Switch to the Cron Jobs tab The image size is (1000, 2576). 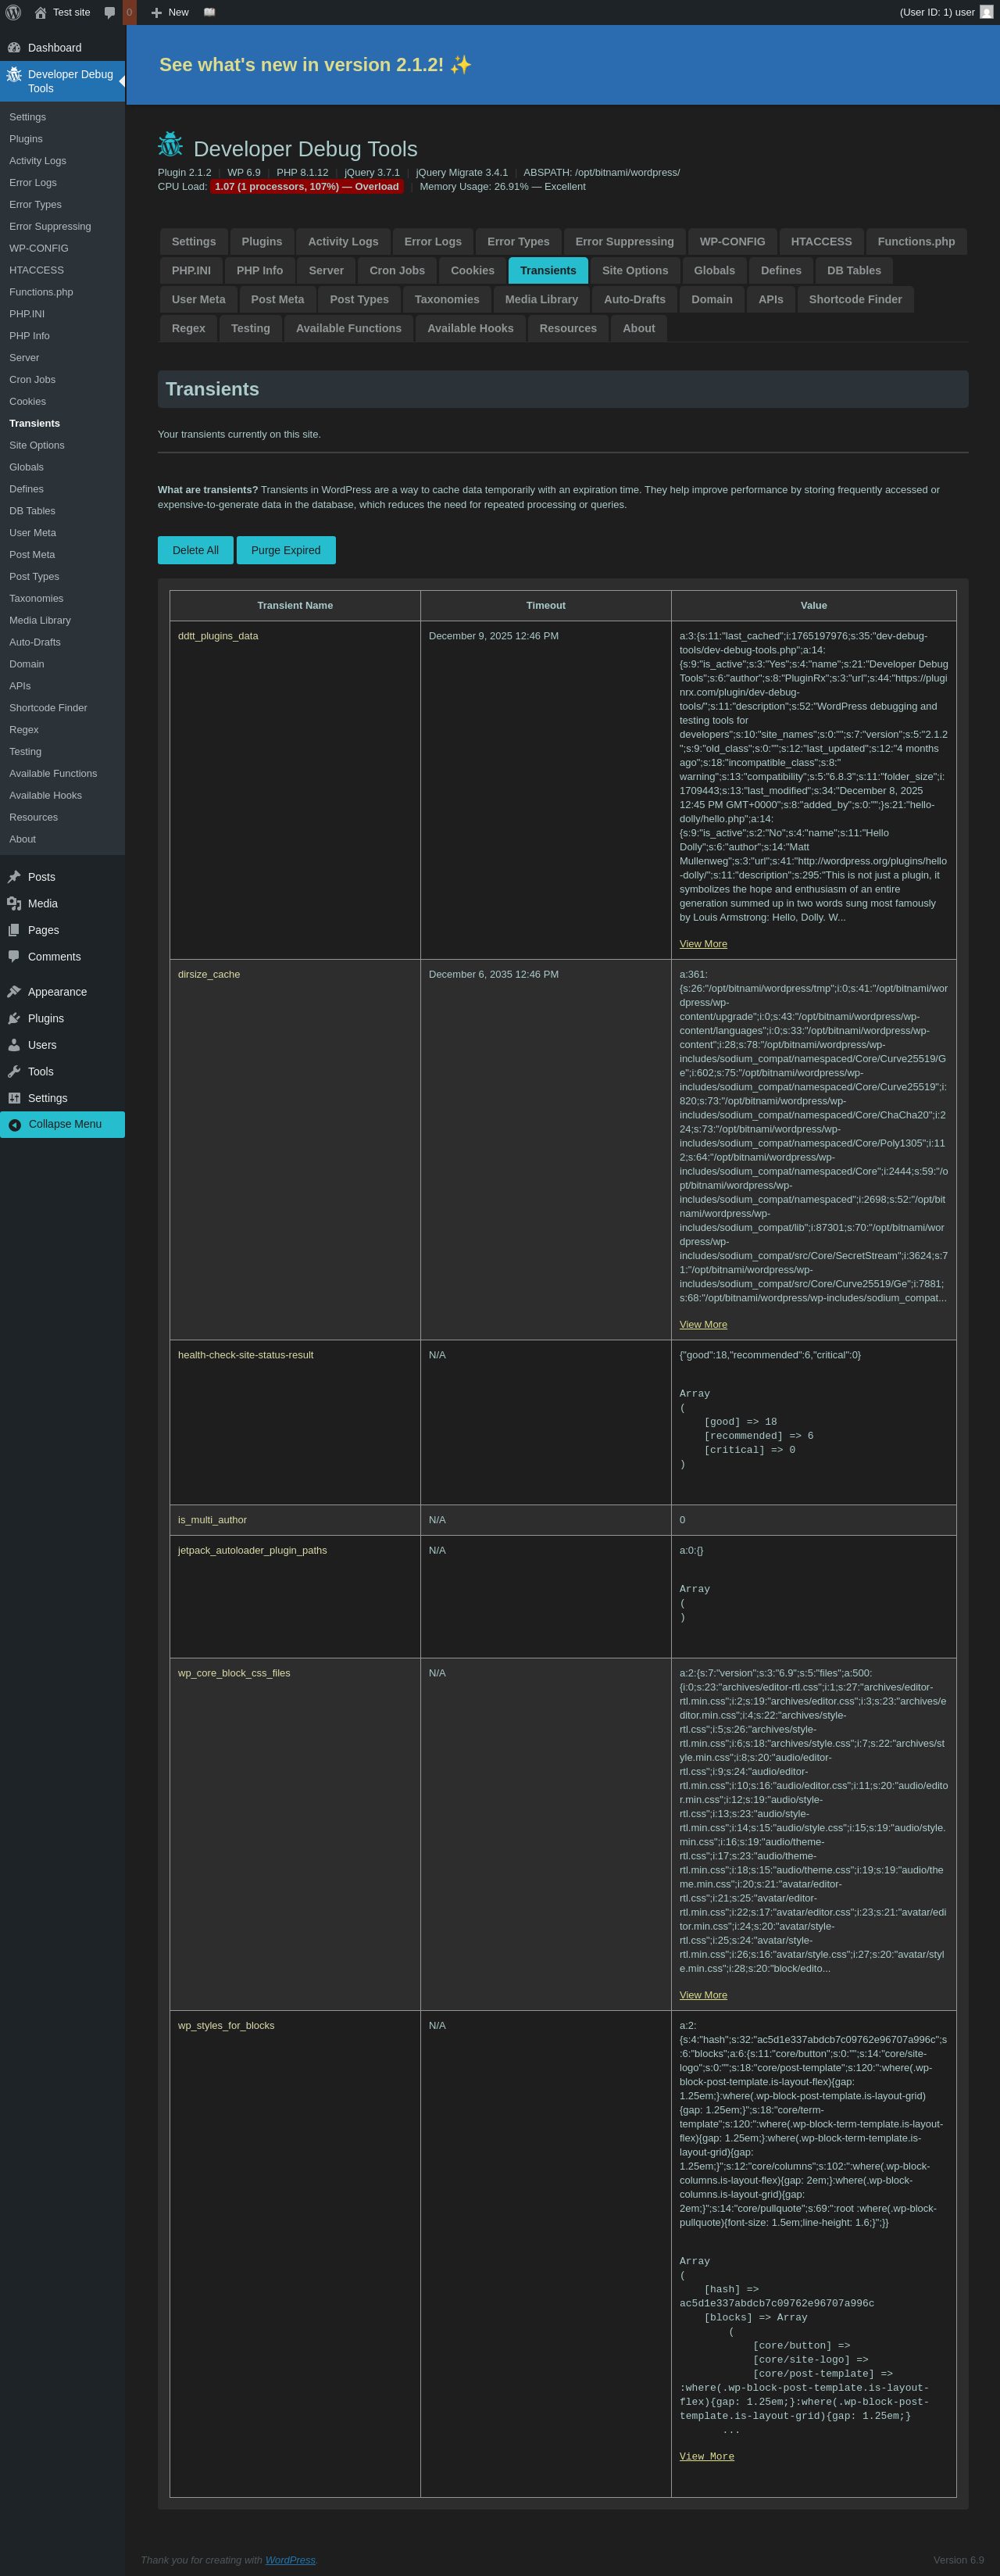tap(397, 270)
